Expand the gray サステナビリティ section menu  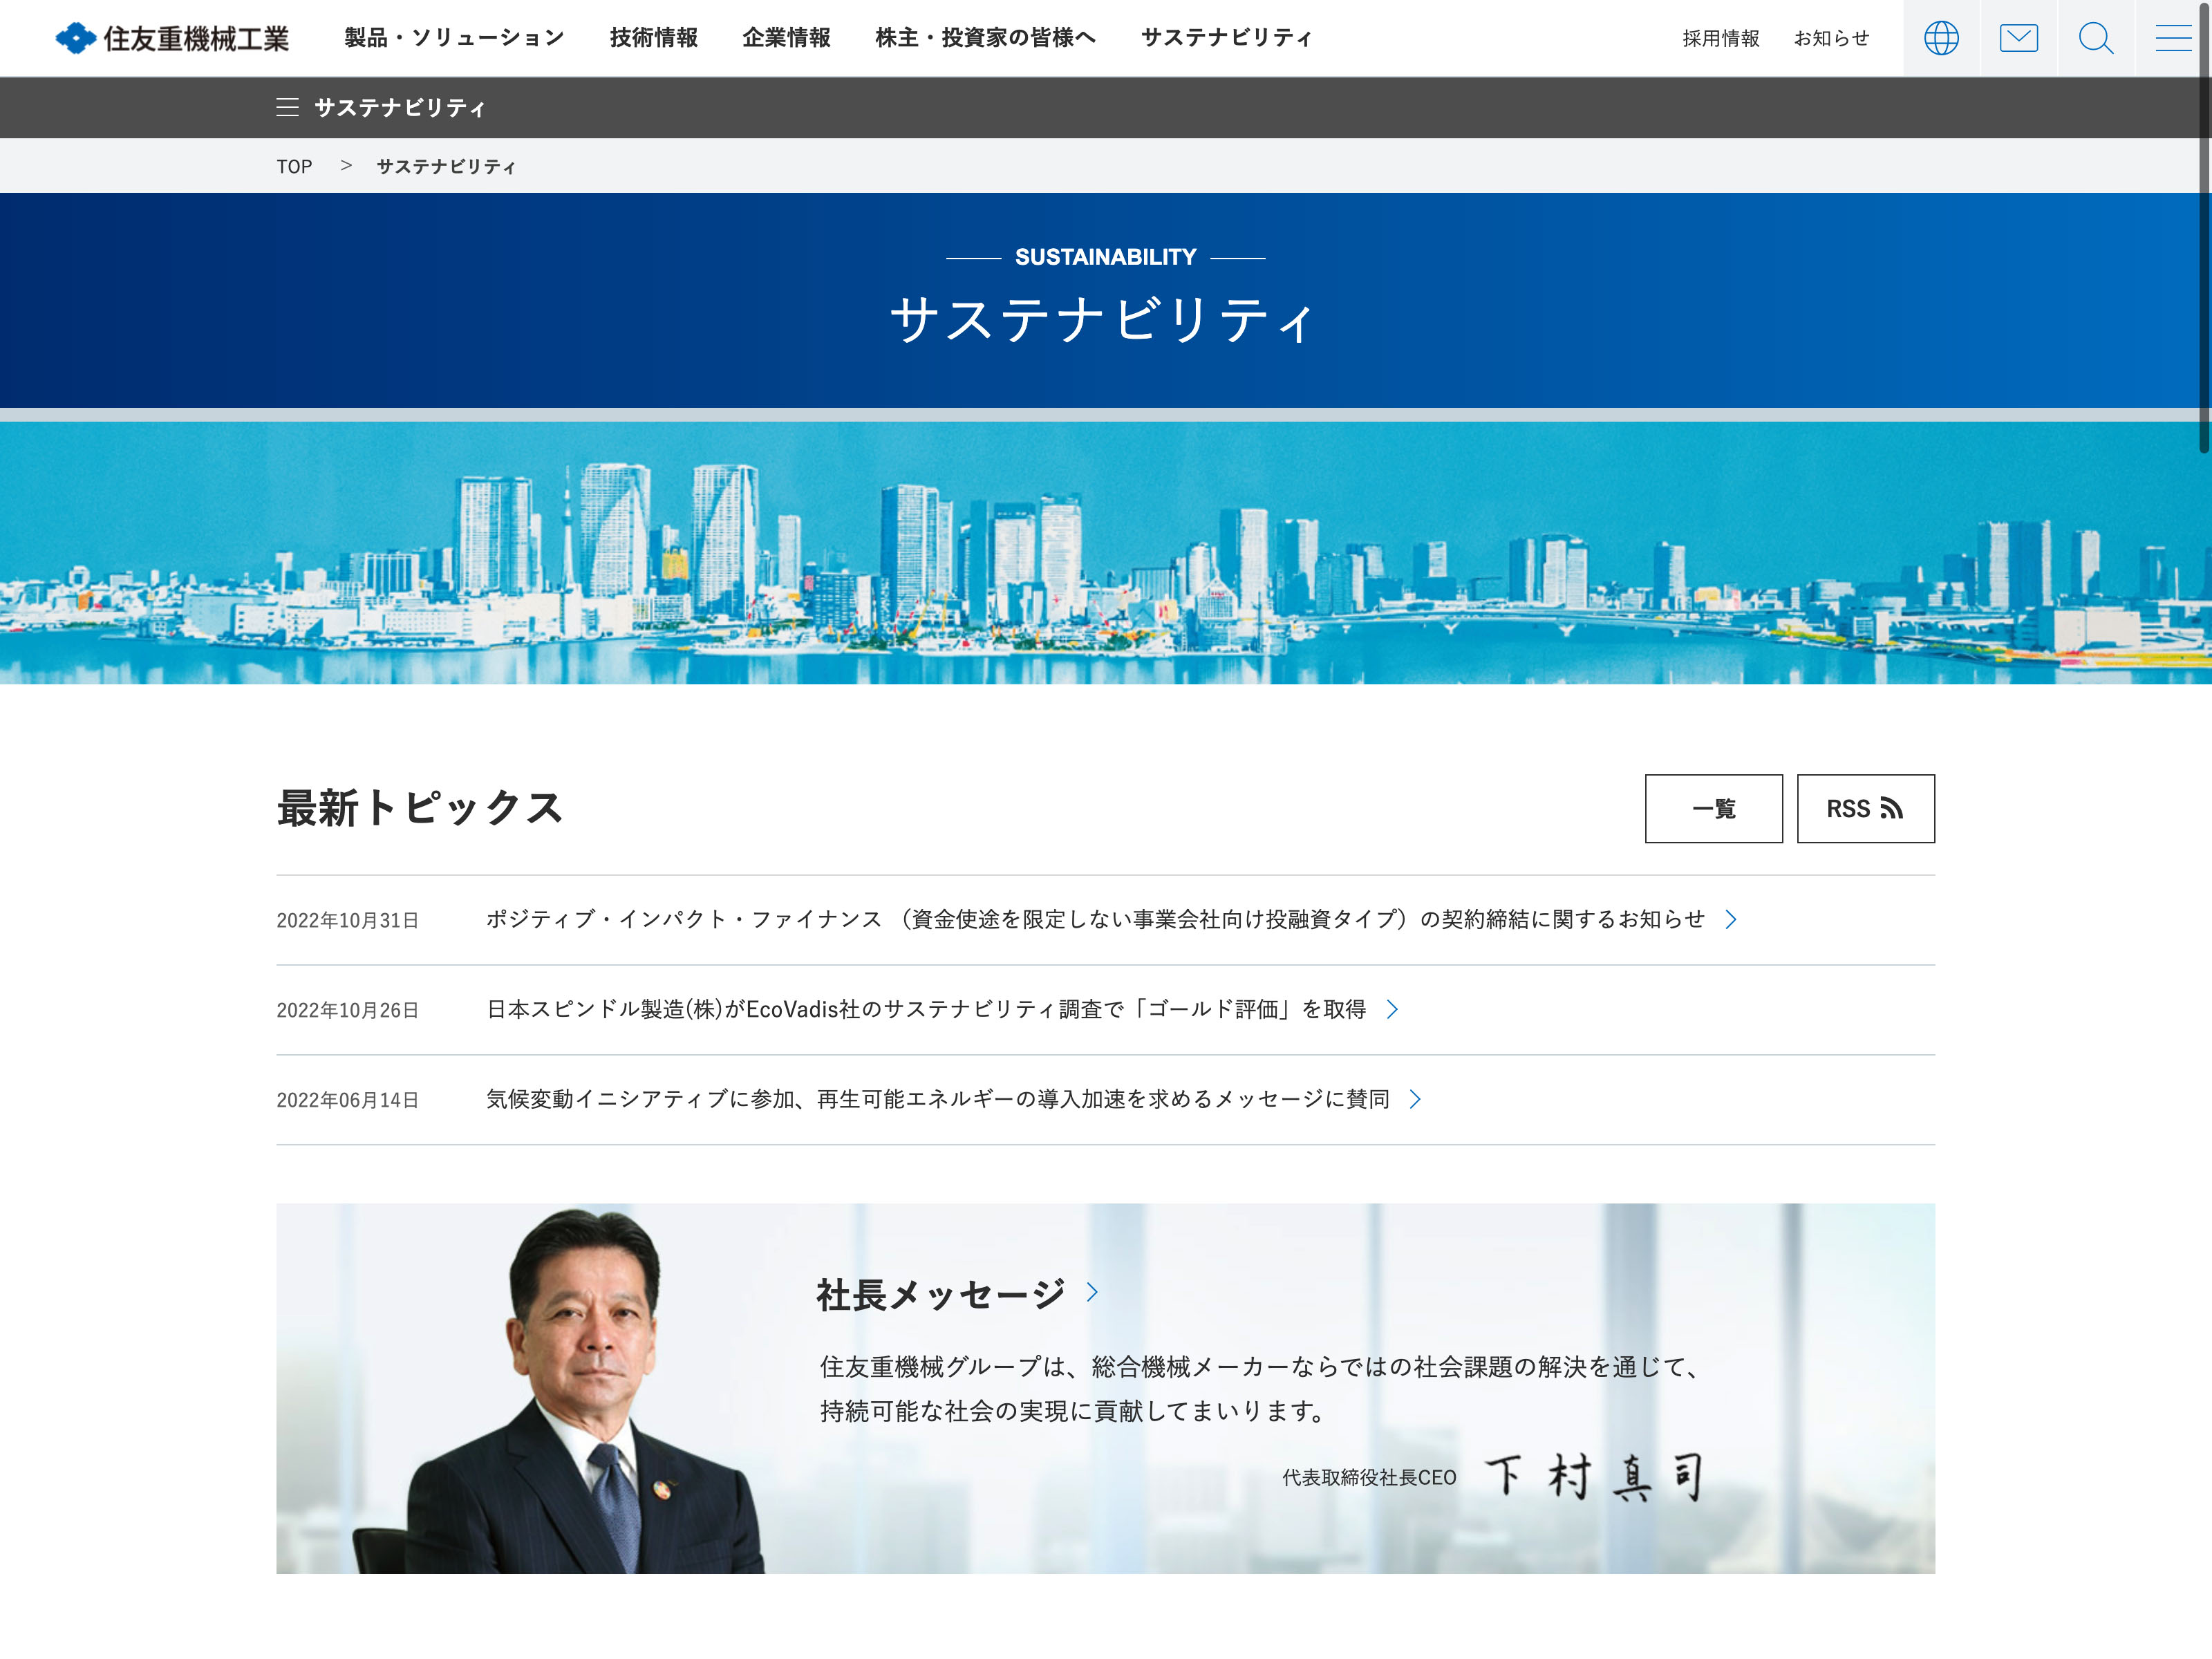coord(380,107)
